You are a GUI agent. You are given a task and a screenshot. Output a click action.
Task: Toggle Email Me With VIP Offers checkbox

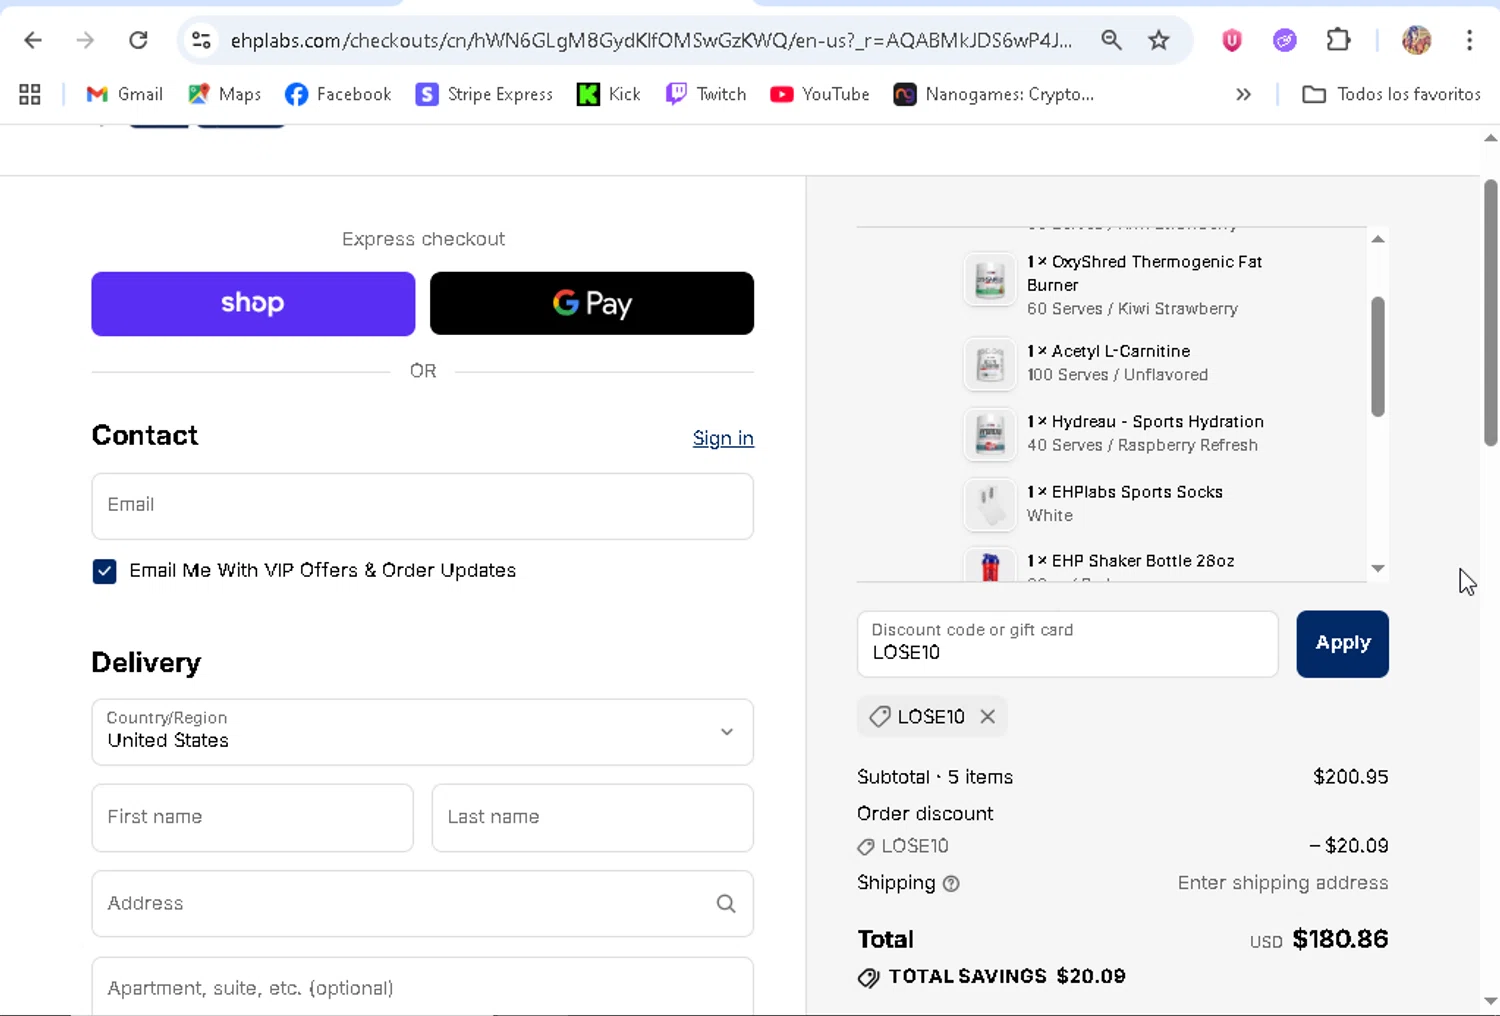[x=104, y=571]
